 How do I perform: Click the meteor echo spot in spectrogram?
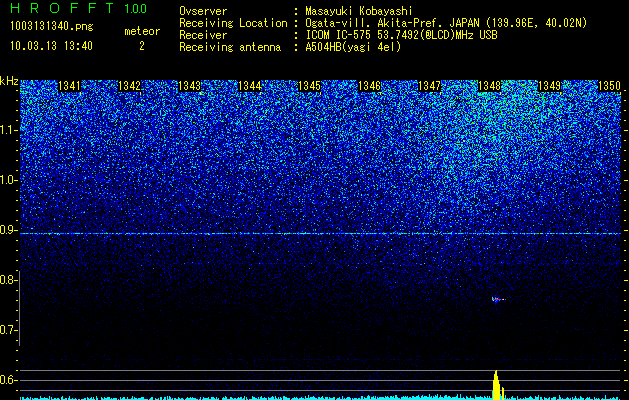(x=498, y=299)
